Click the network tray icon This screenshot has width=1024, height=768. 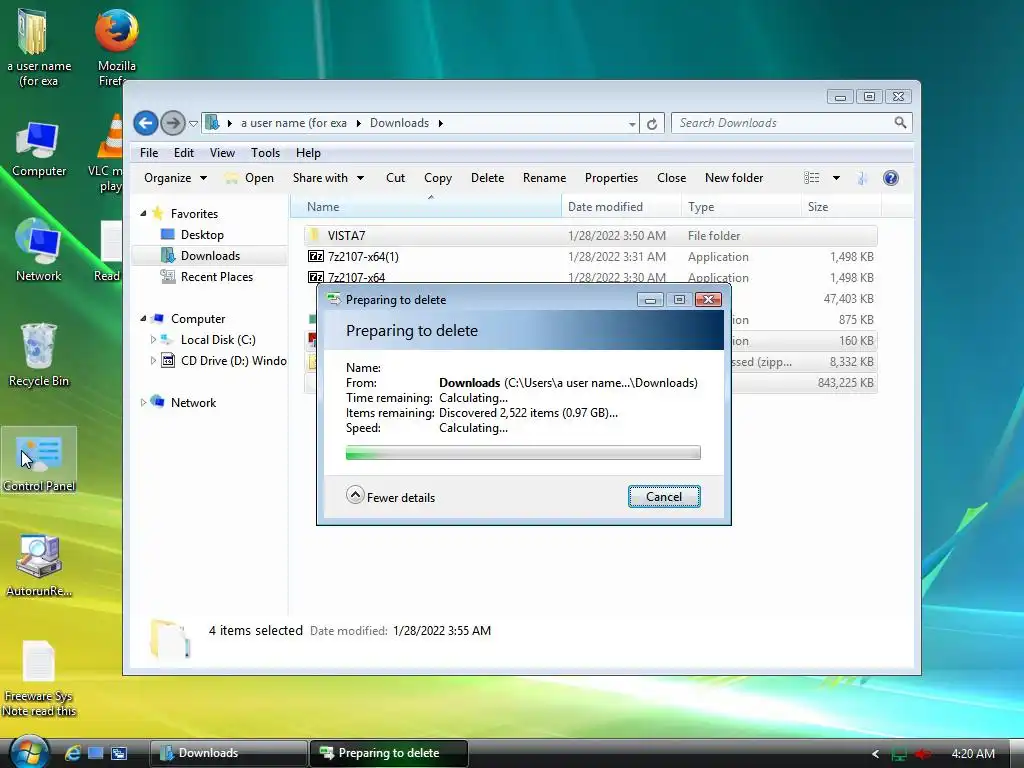[x=899, y=754]
